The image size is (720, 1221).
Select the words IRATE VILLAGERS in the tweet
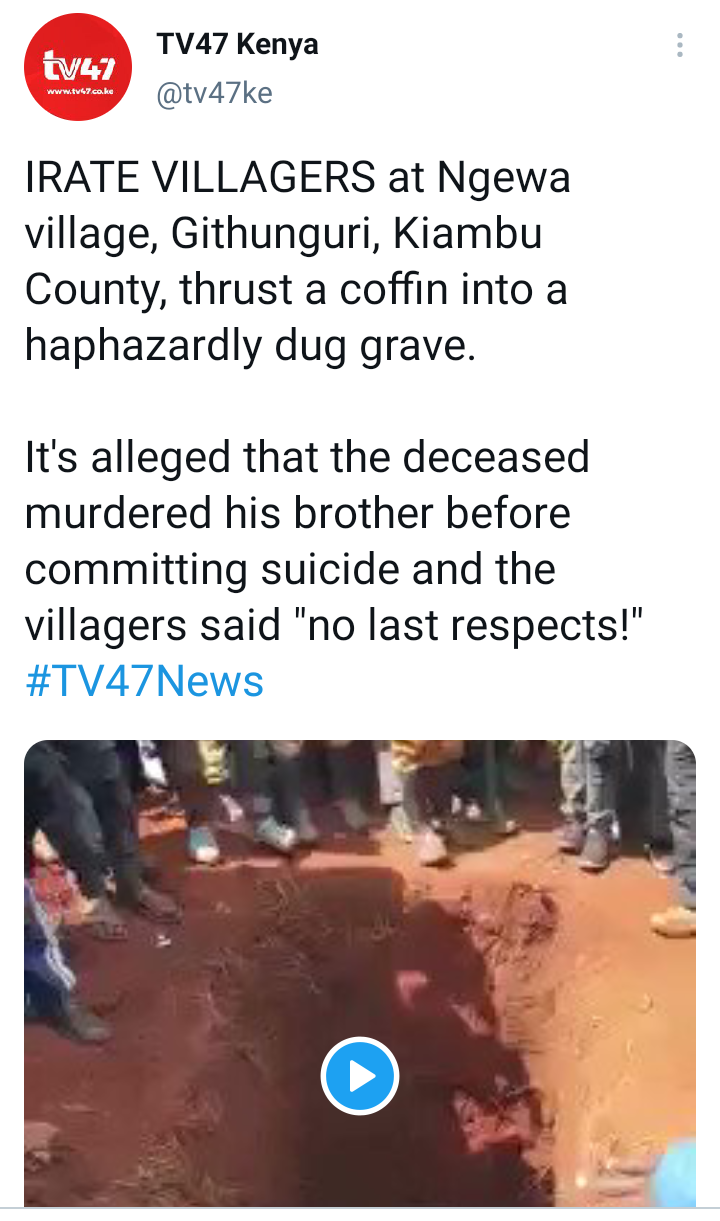click(x=199, y=178)
